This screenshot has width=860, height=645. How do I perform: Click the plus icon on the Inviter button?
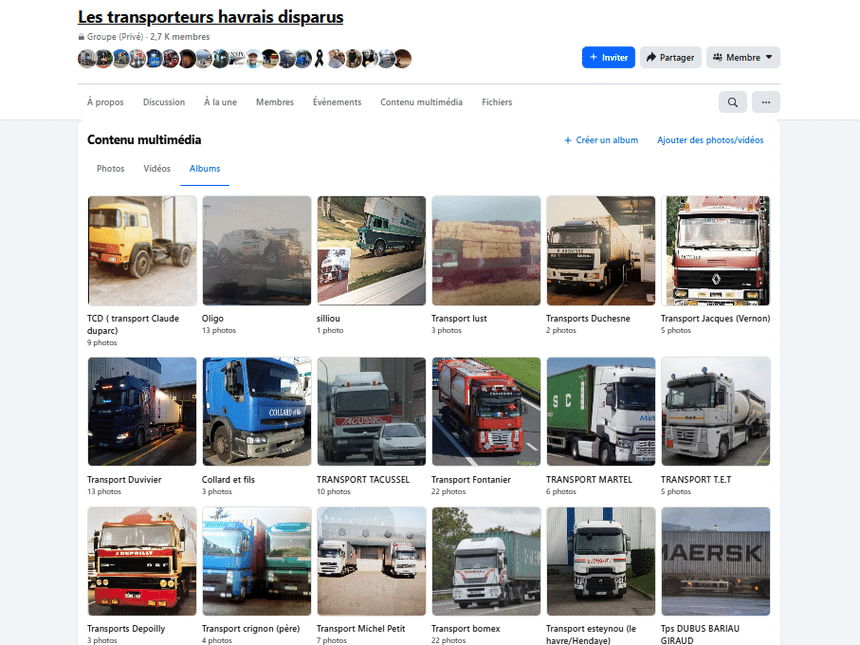[592, 58]
